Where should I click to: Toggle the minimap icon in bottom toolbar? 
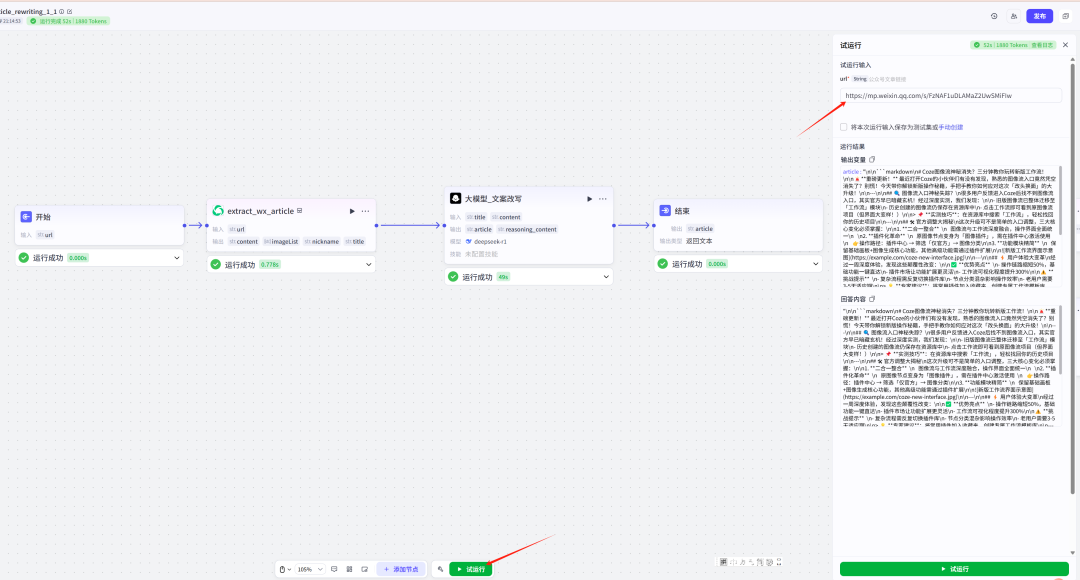364,570
